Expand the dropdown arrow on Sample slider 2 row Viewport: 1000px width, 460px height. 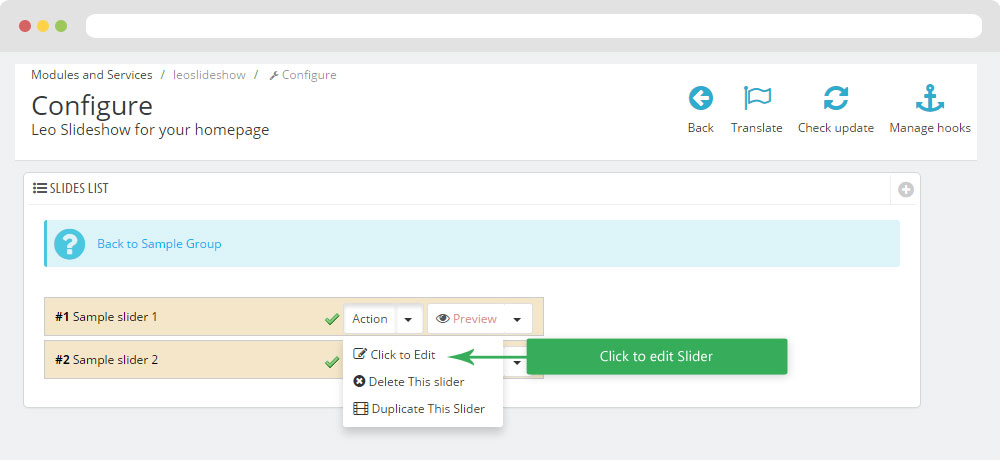pyautogui.click(x=517, y=362)
